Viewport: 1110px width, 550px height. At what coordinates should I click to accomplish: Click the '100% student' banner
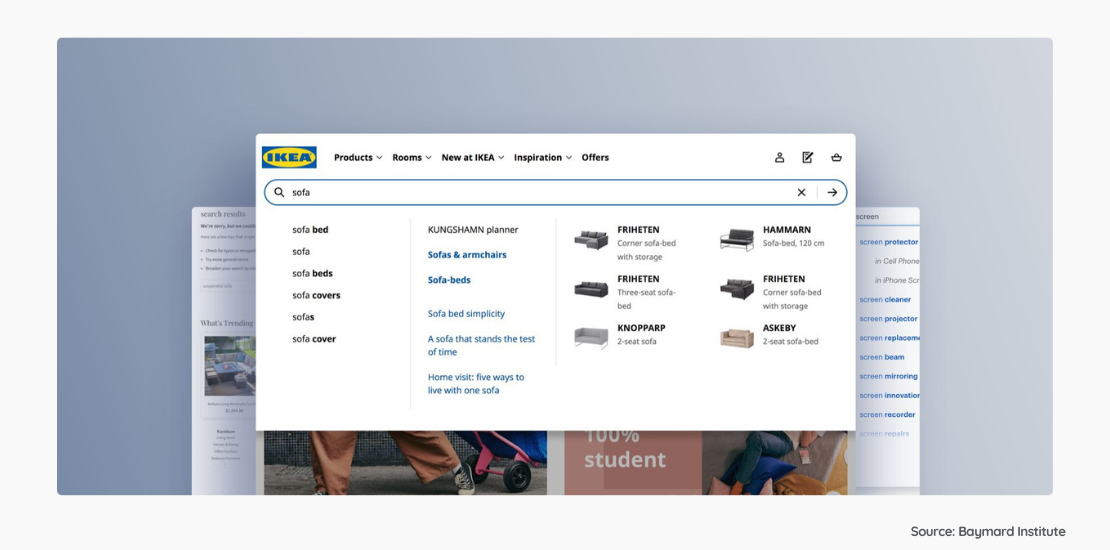(633, 462)
